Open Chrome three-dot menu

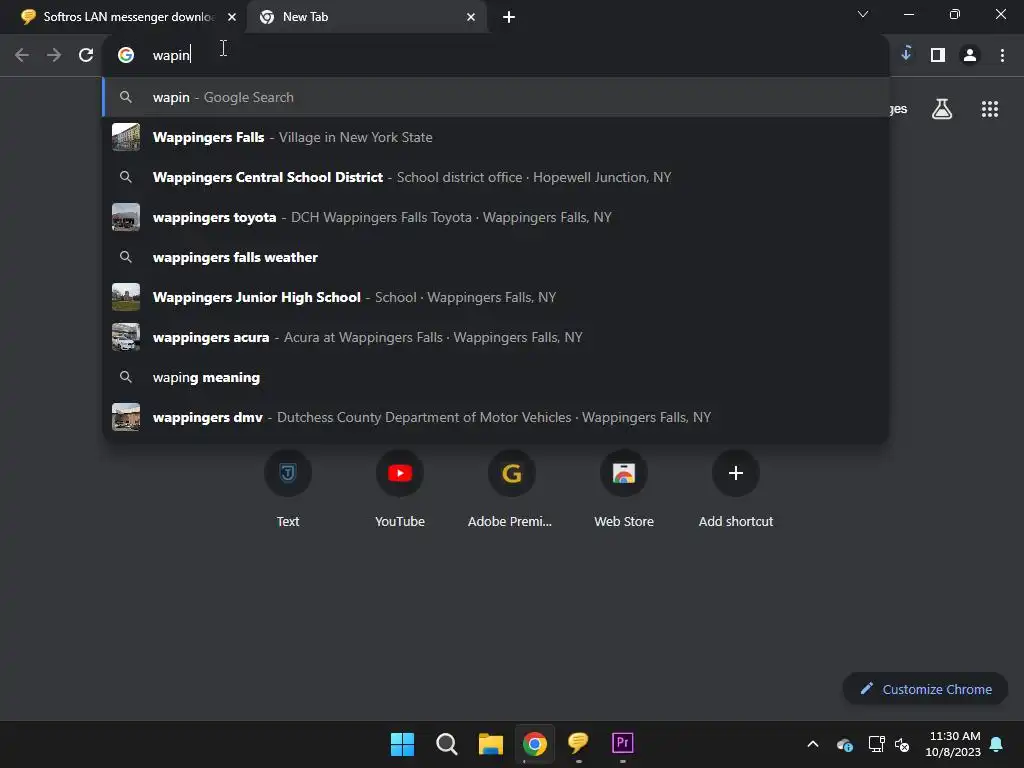(1002, 55)
